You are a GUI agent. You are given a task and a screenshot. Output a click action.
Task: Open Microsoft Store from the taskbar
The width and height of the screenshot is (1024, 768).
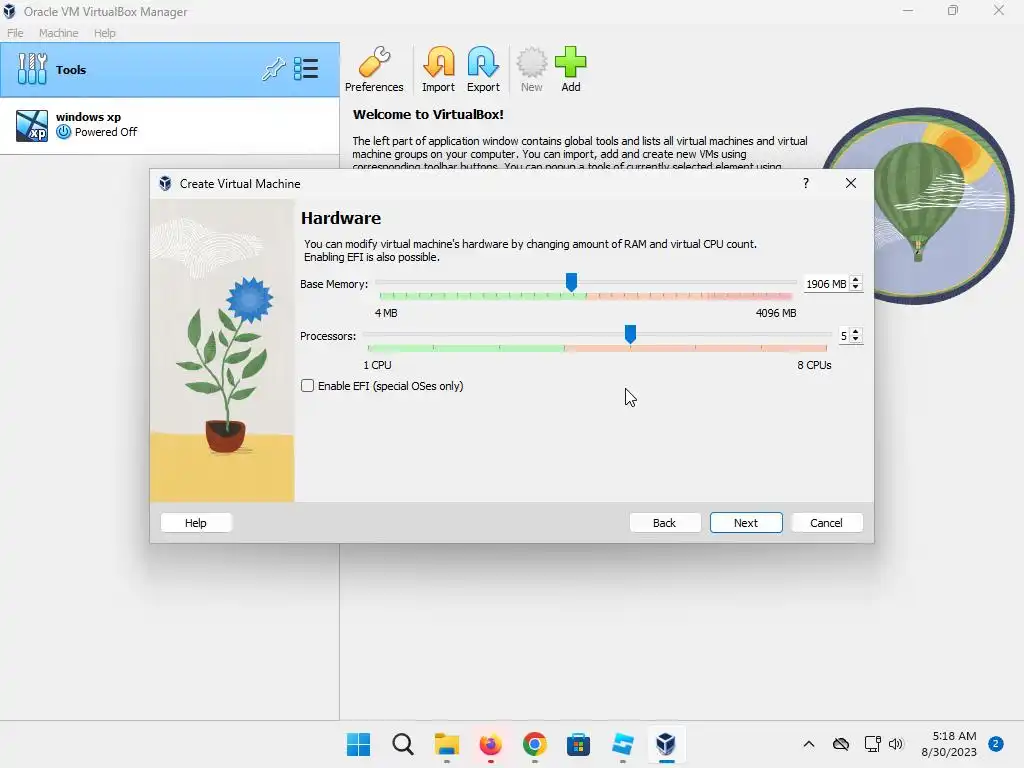pyautogui.click(x=578, y=744)
